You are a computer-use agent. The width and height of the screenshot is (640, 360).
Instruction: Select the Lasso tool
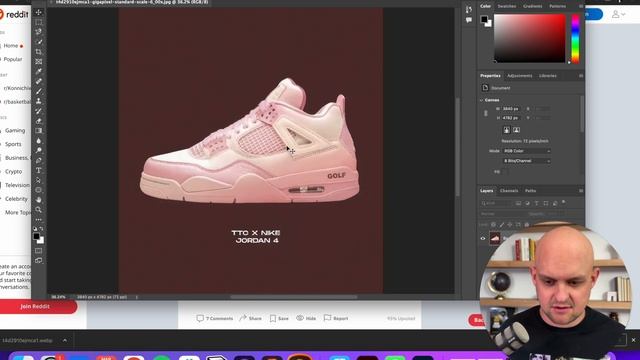click(x=39, y=32)
